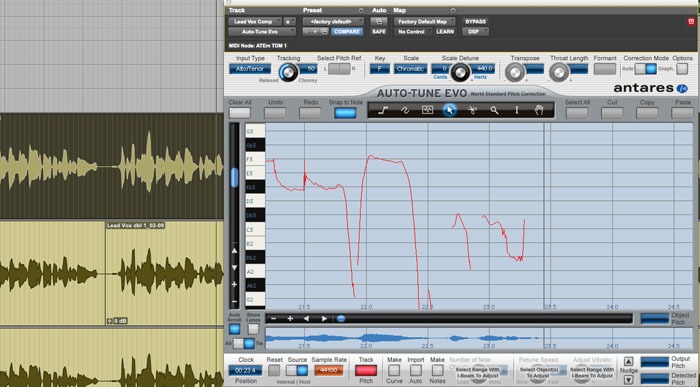The height and width of the screenshot is (387, 700).
Task: Click the Nudge up arrow
Action: point(629,362)
